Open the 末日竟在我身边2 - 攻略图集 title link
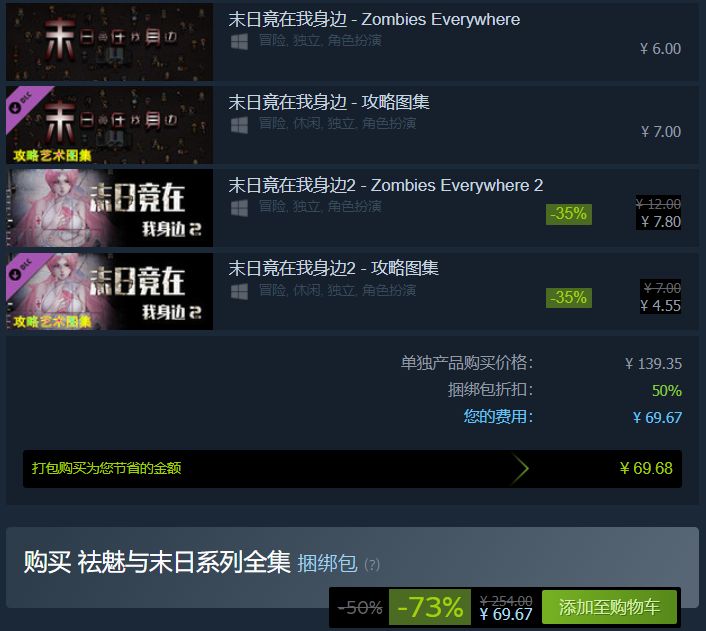 tap(333, 268)
